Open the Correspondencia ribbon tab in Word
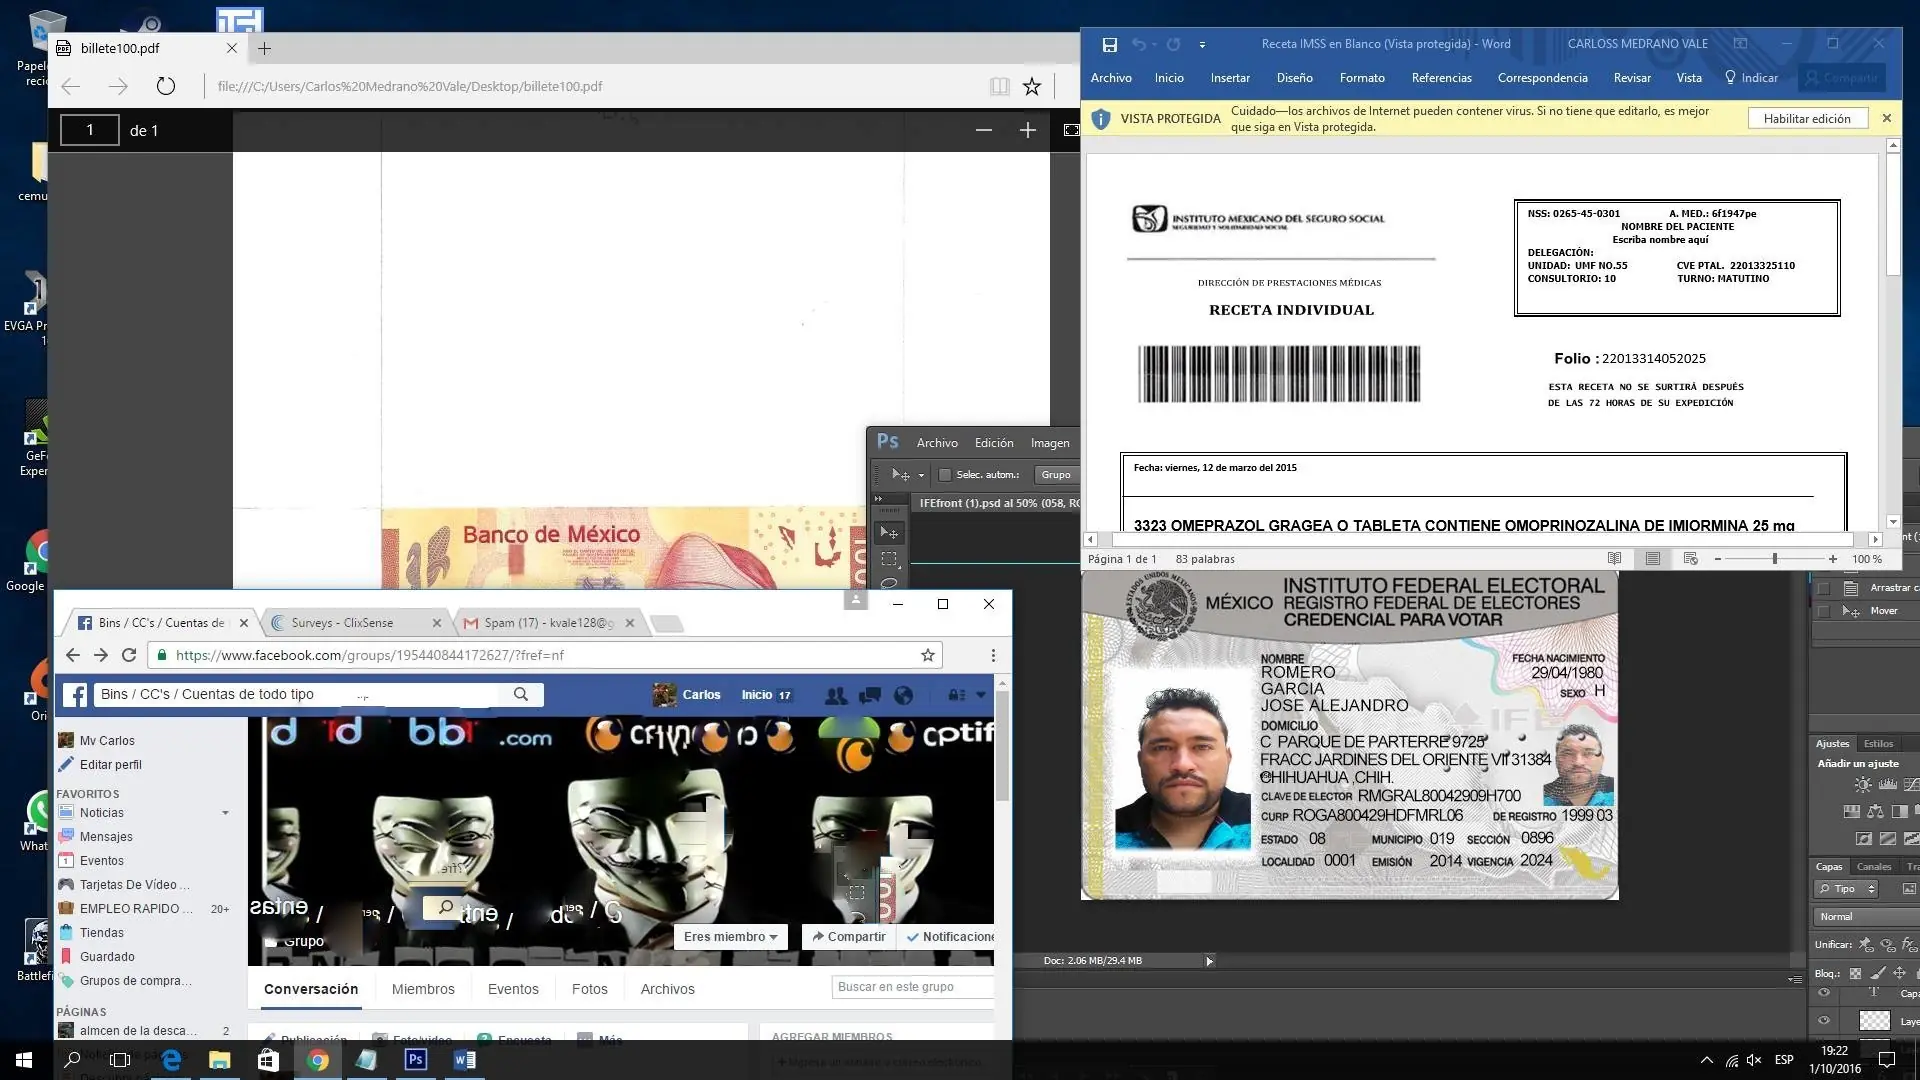Viewport: 1920px width, 1080px height. [1542, 78]
